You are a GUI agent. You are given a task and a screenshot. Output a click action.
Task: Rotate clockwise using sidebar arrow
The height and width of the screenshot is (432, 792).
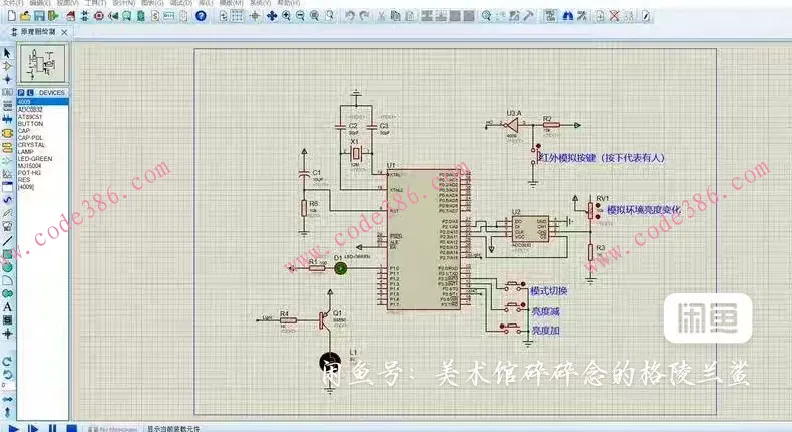point(7,362)
